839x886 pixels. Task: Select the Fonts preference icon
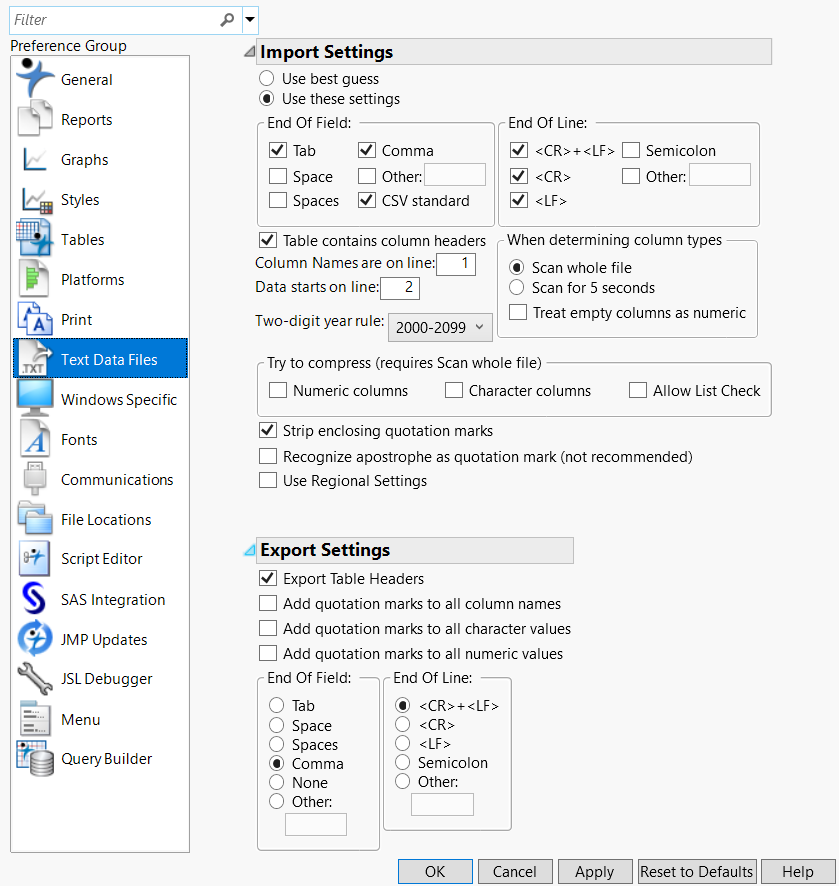pos(35,439)
